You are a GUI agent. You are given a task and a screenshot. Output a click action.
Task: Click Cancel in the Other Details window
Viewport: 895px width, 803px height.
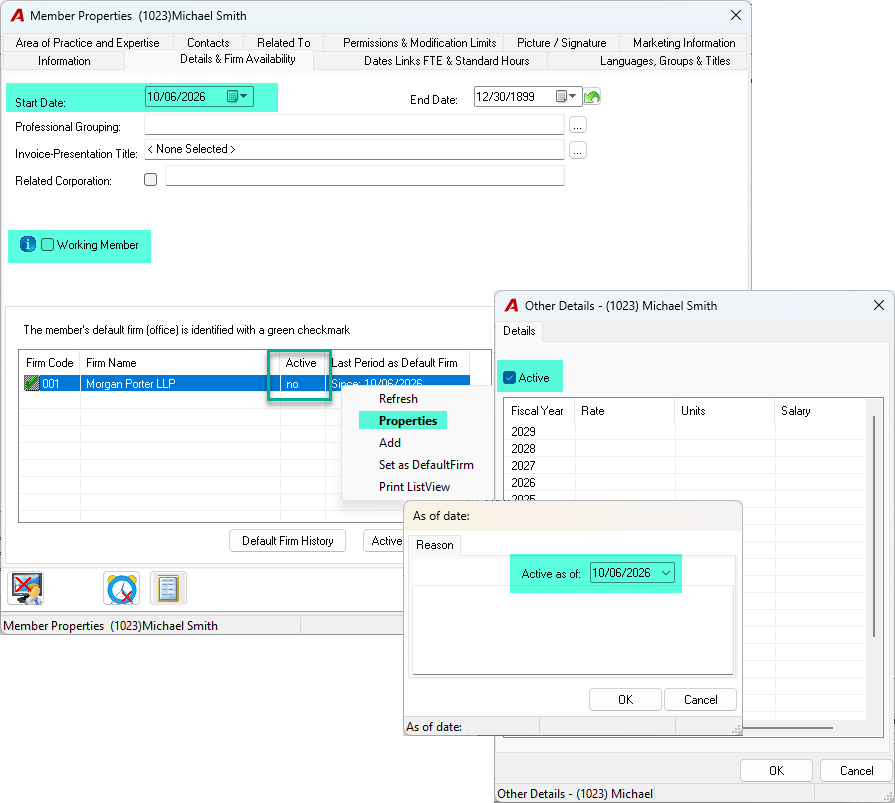click(x=856, y=770)
